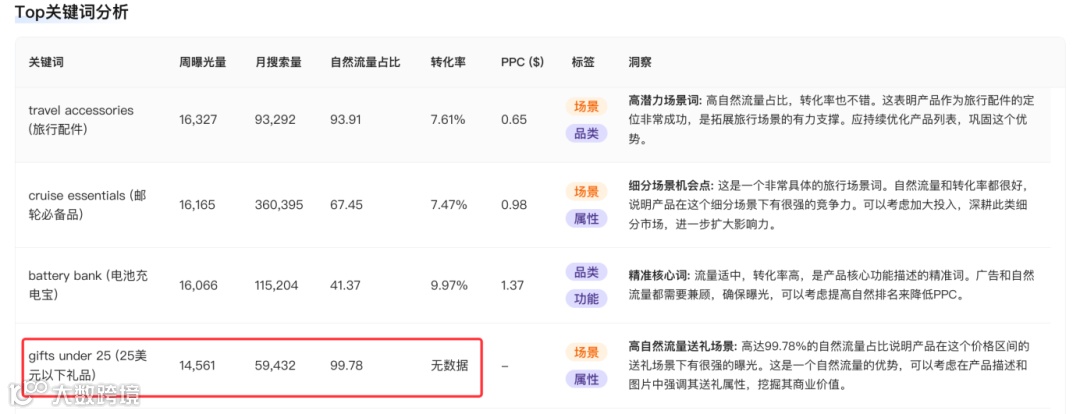Click organic traffic share 67.45
This screenshot has width=1080, height=414.
[x=346, y=205]
